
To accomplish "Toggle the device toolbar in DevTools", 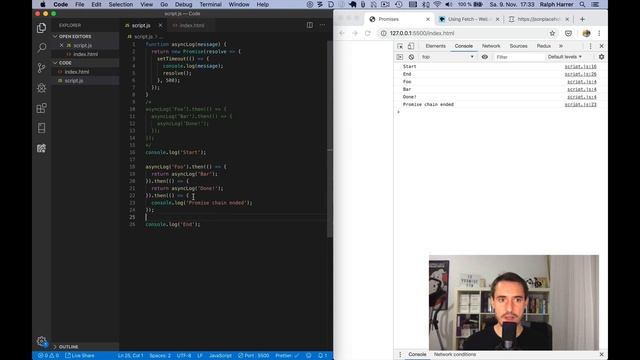I will point(411,46).
